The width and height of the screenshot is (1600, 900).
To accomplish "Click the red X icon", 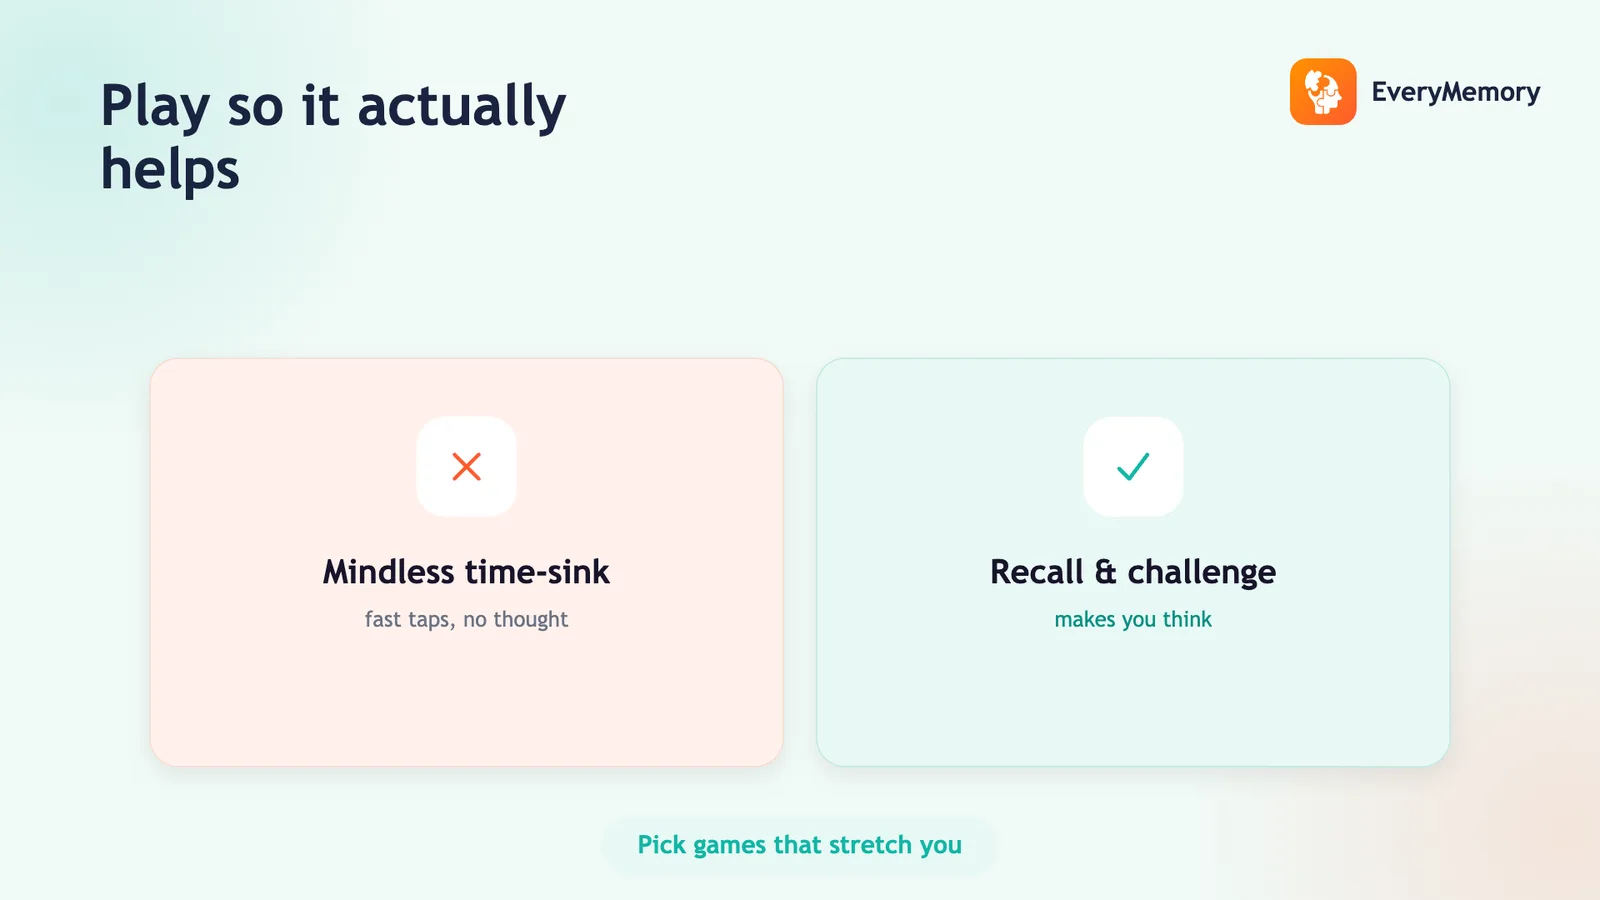I will (x=466, y=466).
